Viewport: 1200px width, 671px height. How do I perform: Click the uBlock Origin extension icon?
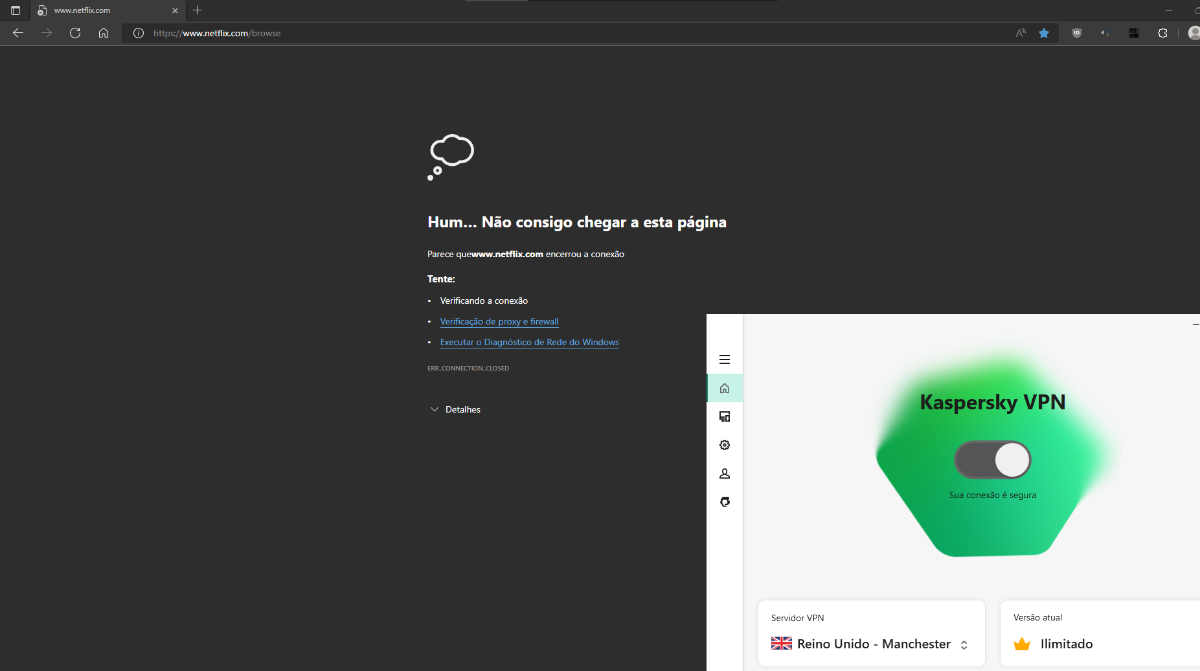1077,33
